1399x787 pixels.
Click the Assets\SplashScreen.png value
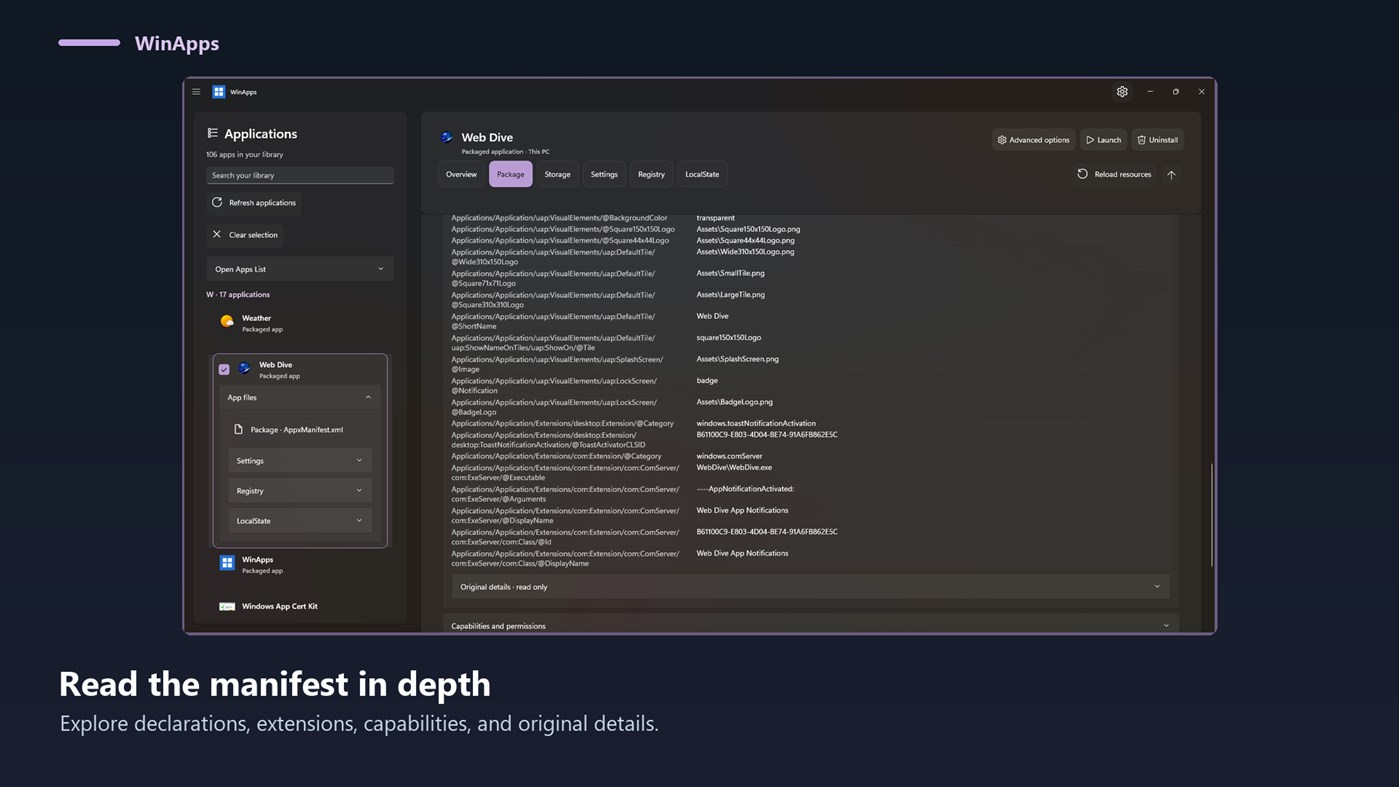coord(737,359)
